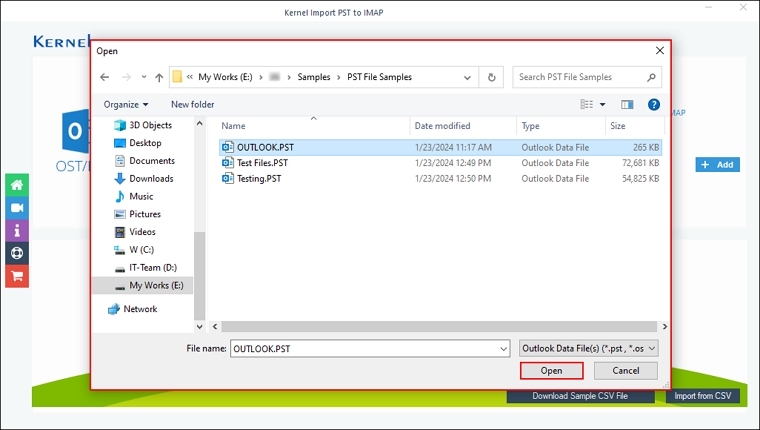Click the Open button

tap(552, 371)
